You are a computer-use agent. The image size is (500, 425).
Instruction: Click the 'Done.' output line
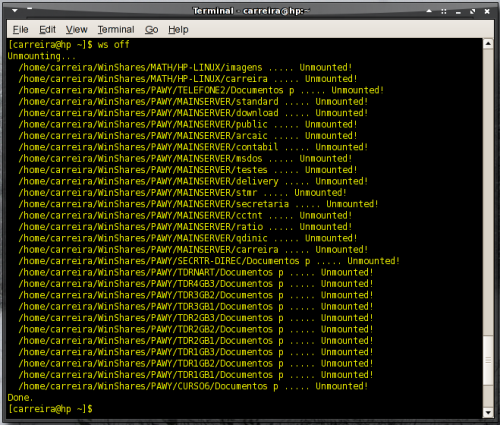click(x=20, y=397)
